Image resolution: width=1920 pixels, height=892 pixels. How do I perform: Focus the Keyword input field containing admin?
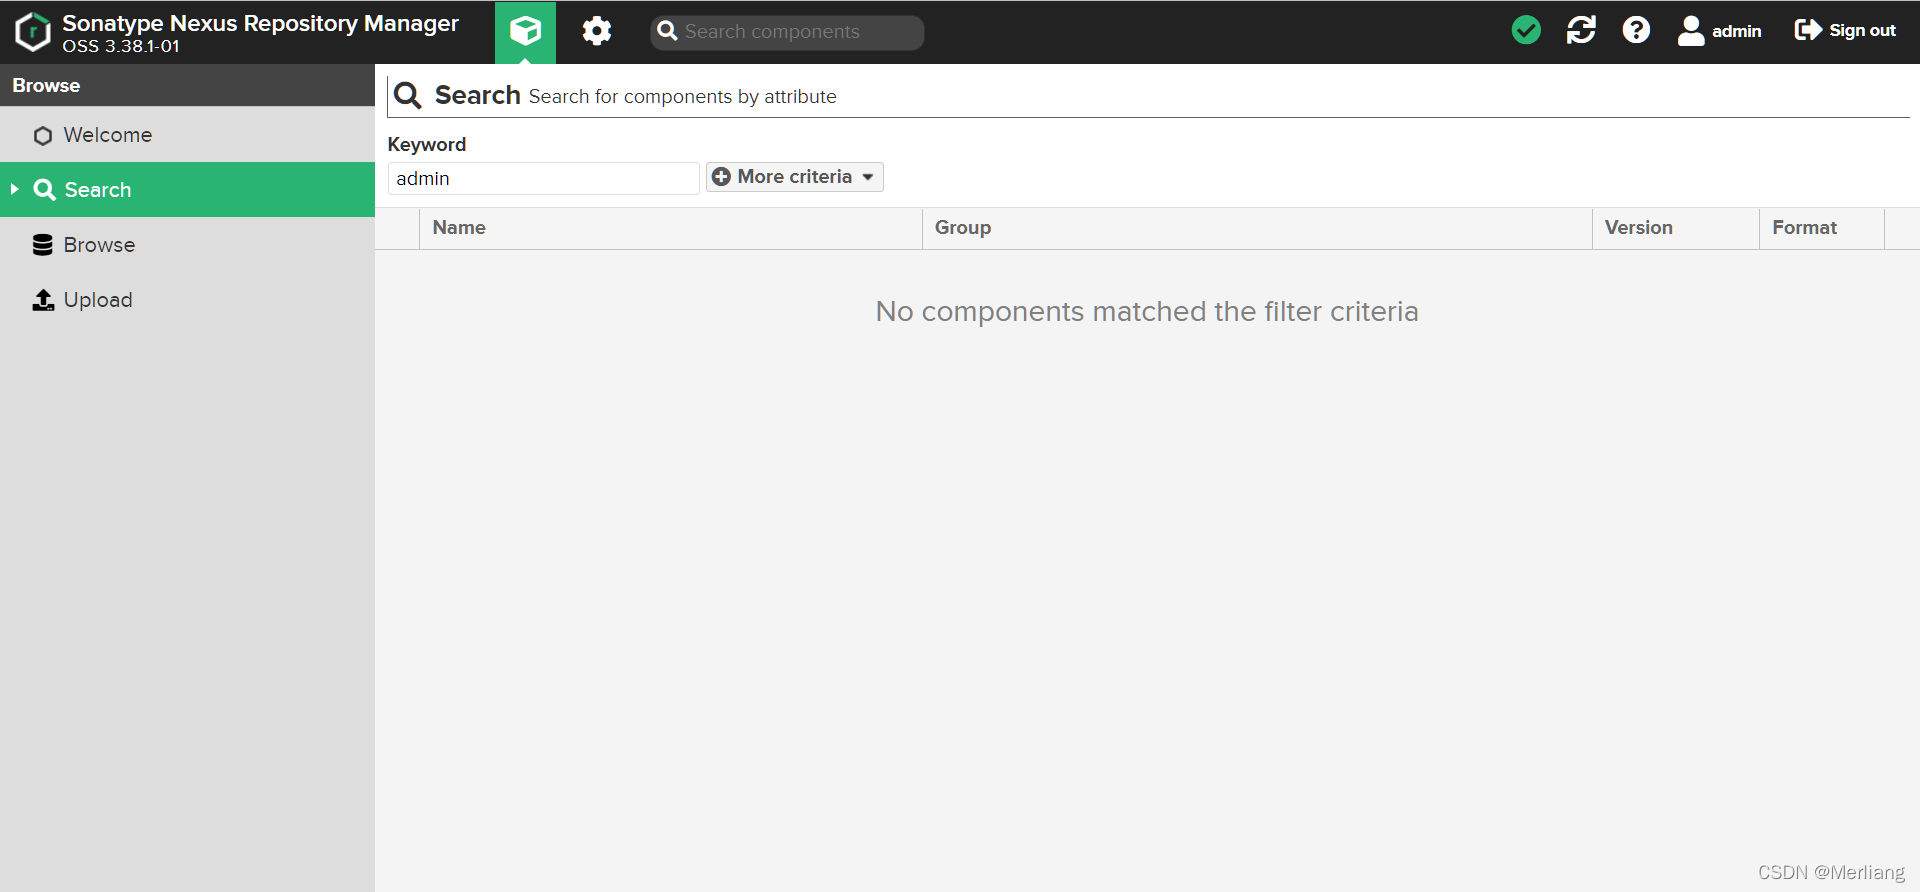(x=543, y=179)
